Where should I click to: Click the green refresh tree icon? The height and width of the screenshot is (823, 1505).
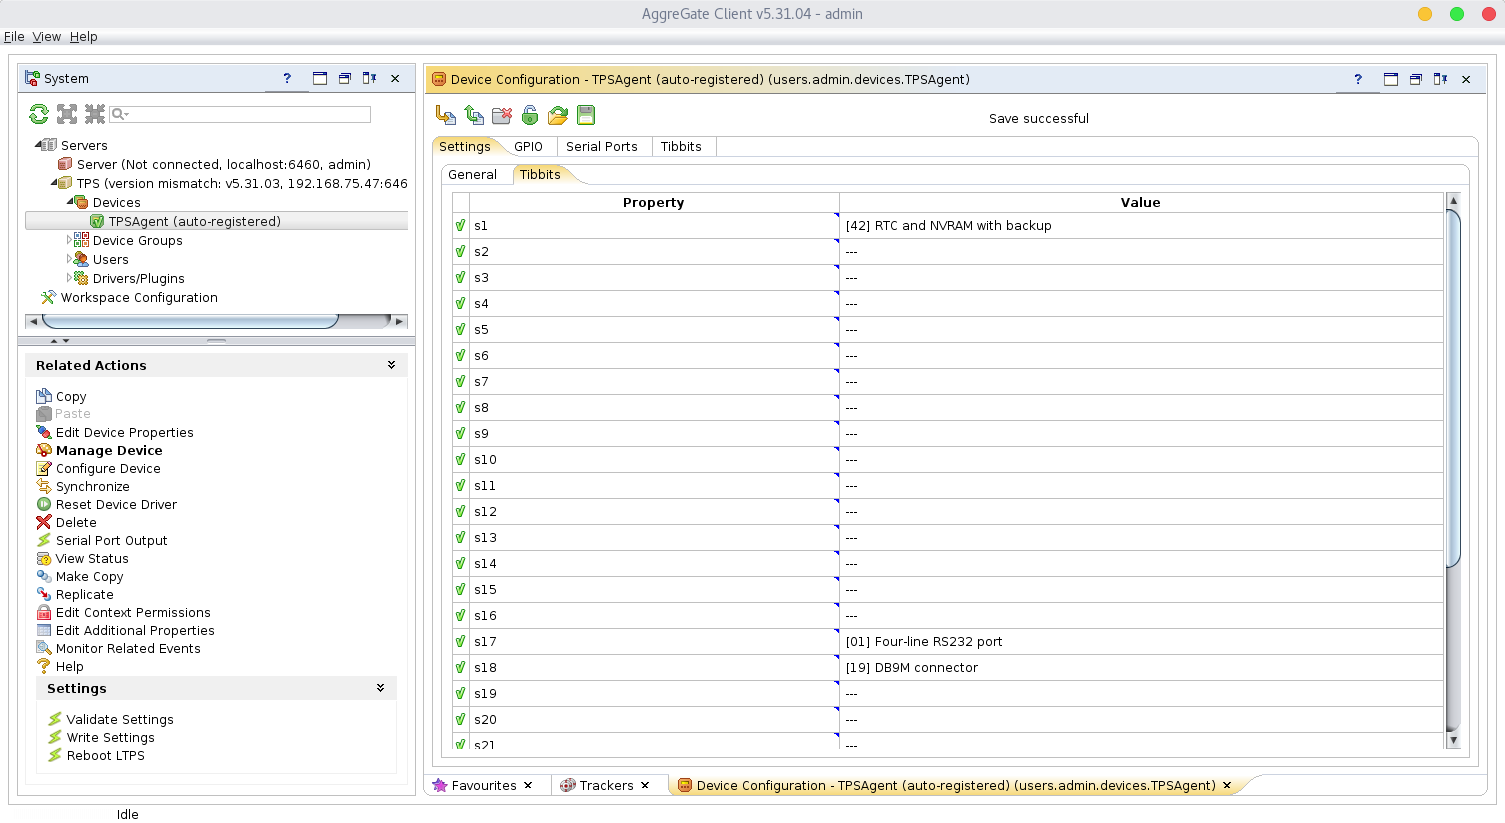(39, 114)
